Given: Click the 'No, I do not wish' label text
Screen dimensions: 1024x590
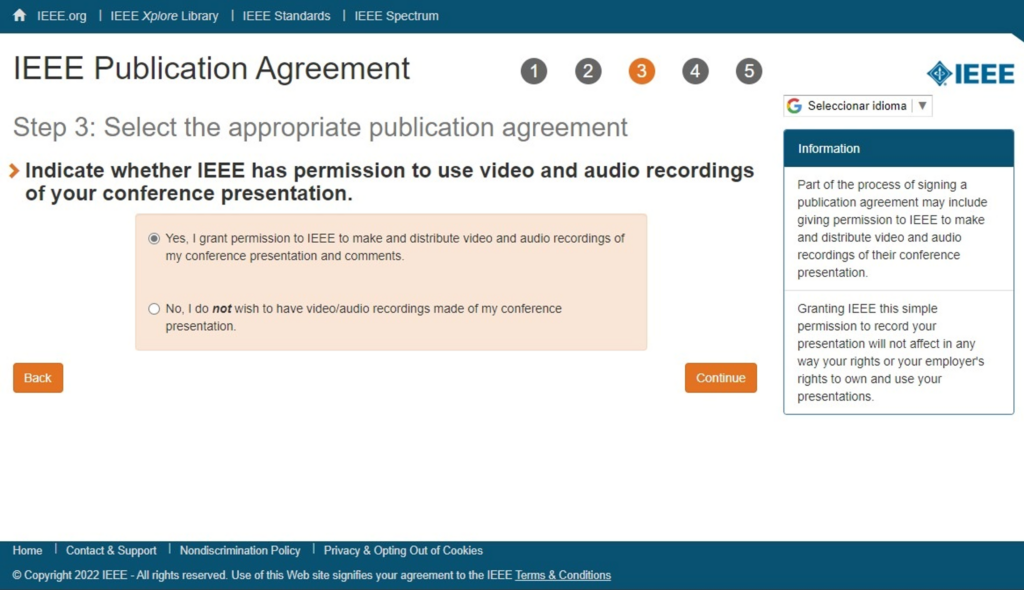Looking at the screenshot, I should point(363,317).
